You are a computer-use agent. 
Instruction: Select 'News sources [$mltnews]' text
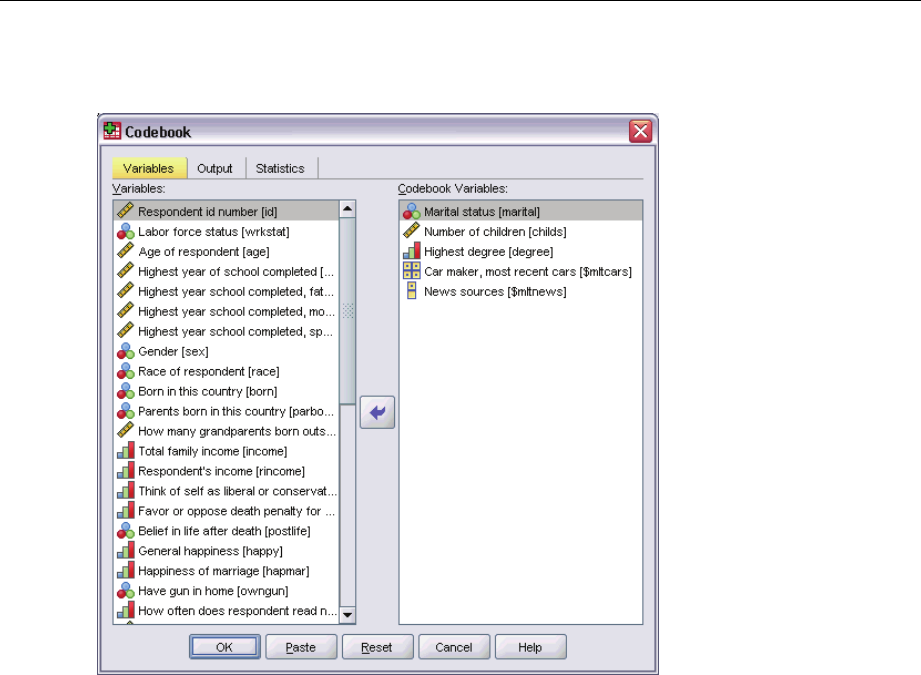[495, 291]
